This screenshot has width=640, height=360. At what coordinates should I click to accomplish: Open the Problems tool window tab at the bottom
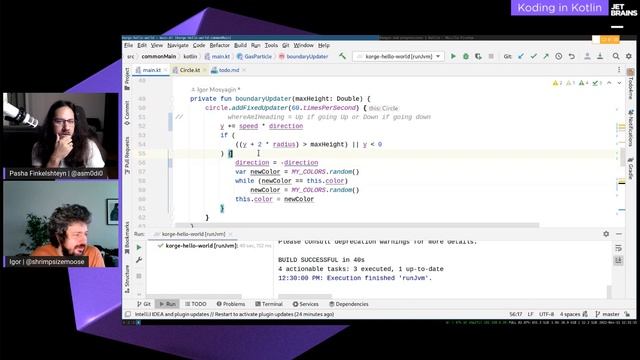click(x=231, y=304)
